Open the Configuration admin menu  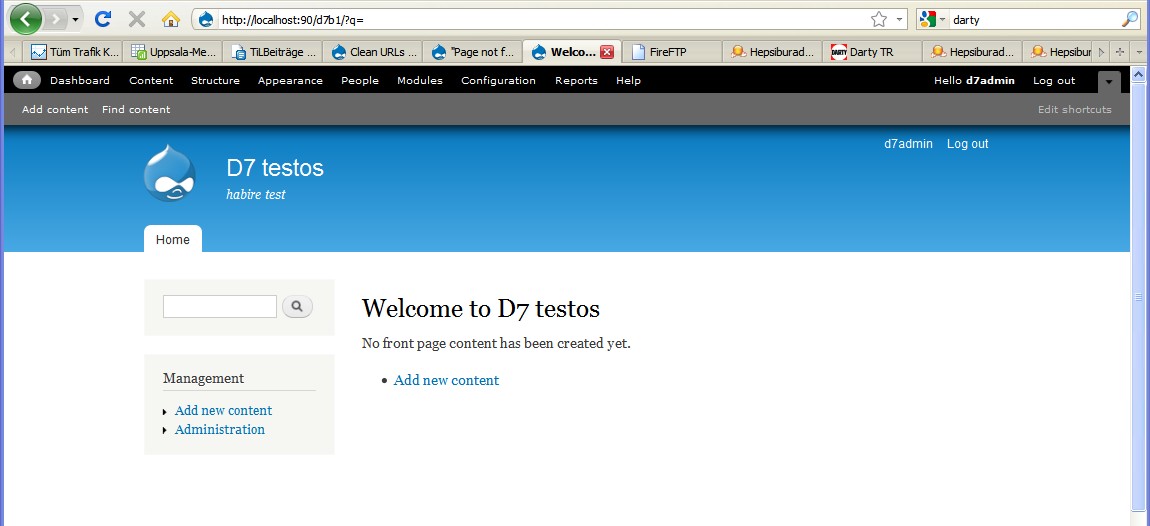(498, 80)
